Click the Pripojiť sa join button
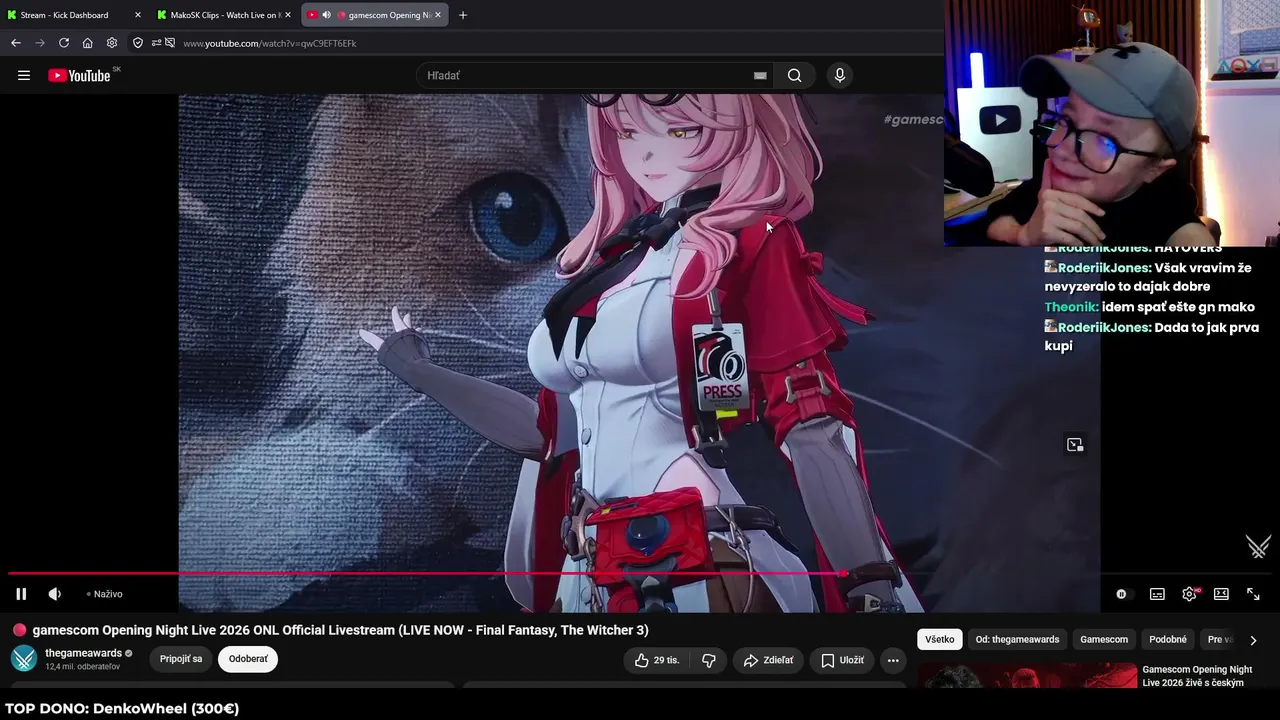 pyautogui.click(x=181, y=659)
